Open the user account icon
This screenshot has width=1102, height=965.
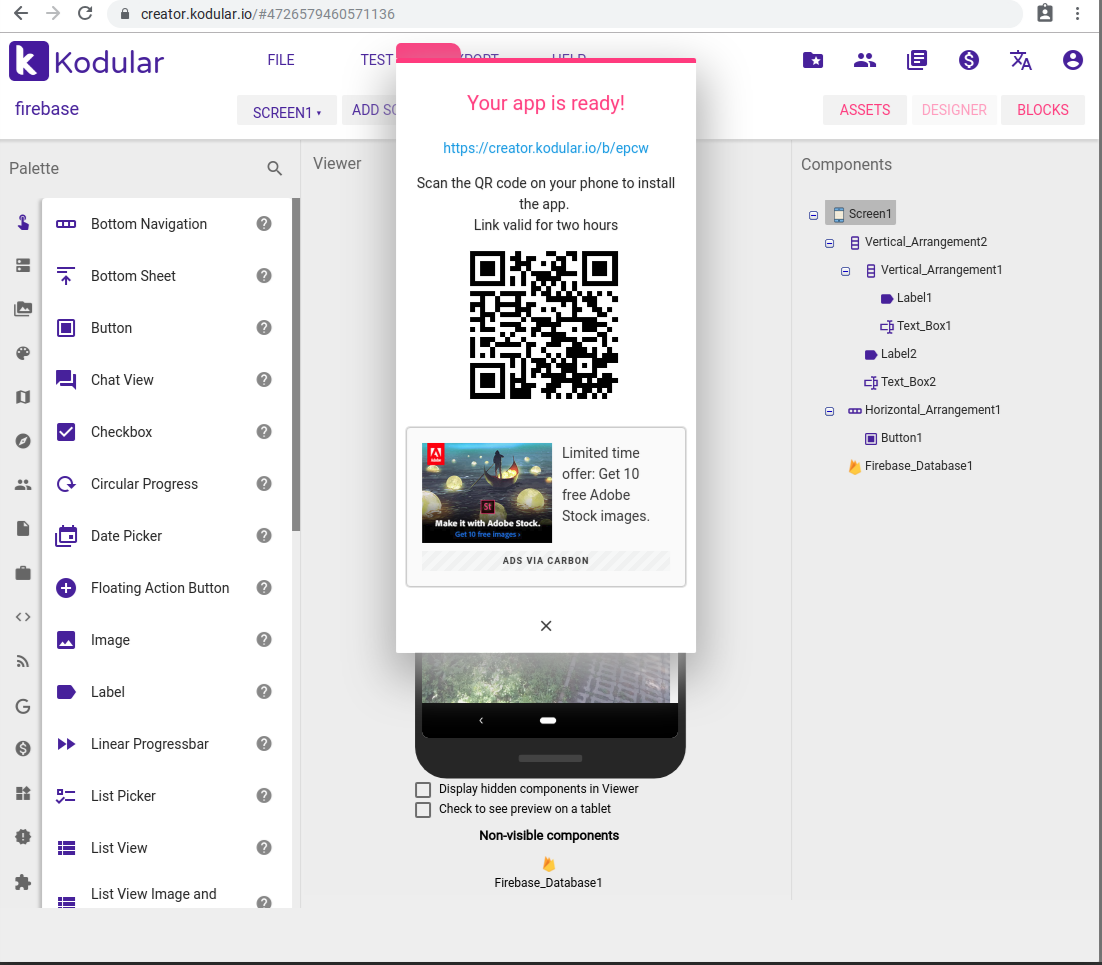1072,60
